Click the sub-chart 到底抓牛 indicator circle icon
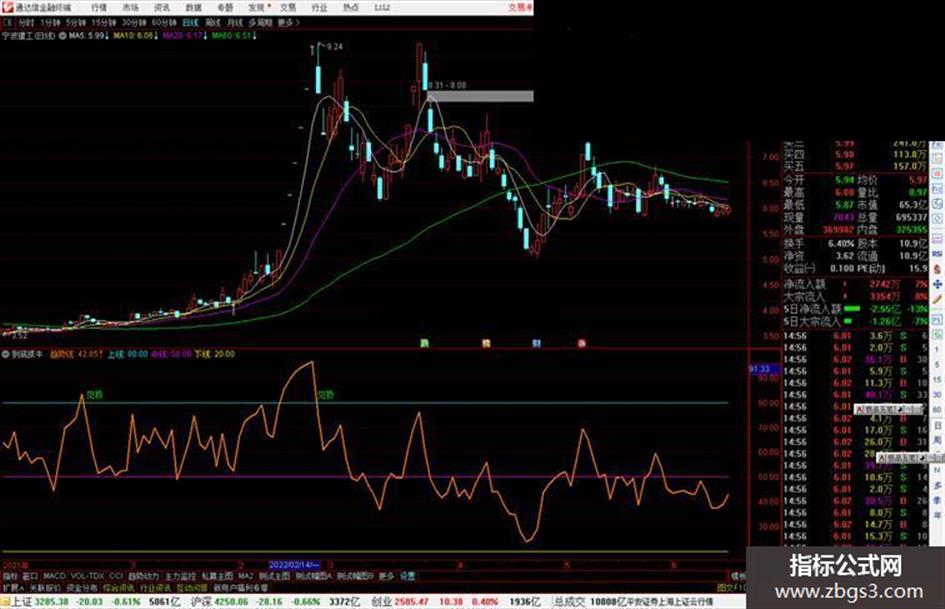This screenshot has height=609, width=945. (6, 354)
